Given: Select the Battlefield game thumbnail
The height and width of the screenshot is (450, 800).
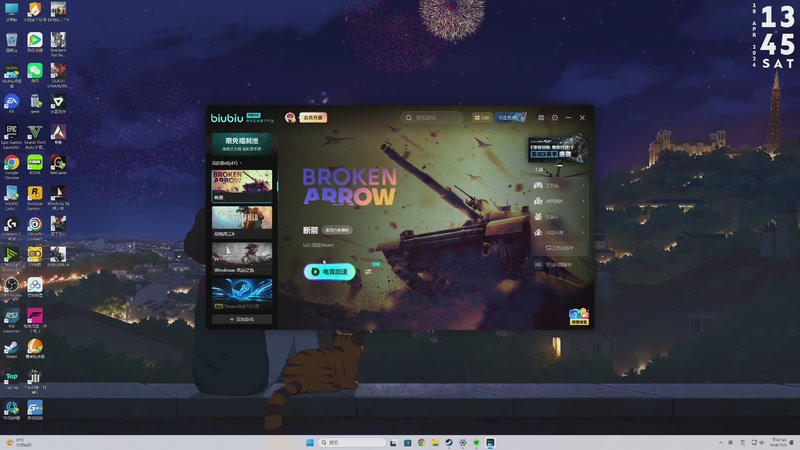Looking at the screenshot, I should (x=242, y=221).
